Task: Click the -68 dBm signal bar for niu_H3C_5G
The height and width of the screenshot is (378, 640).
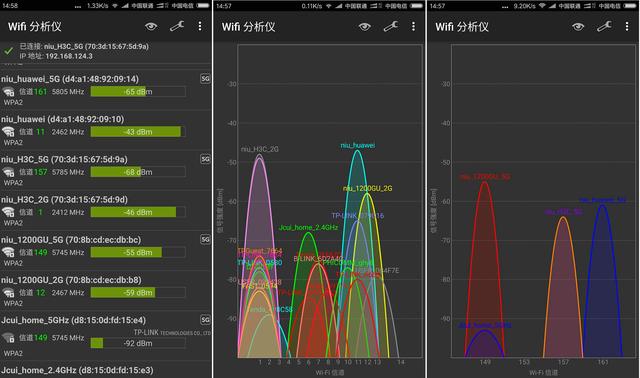Action: click(x=138, y=172)
